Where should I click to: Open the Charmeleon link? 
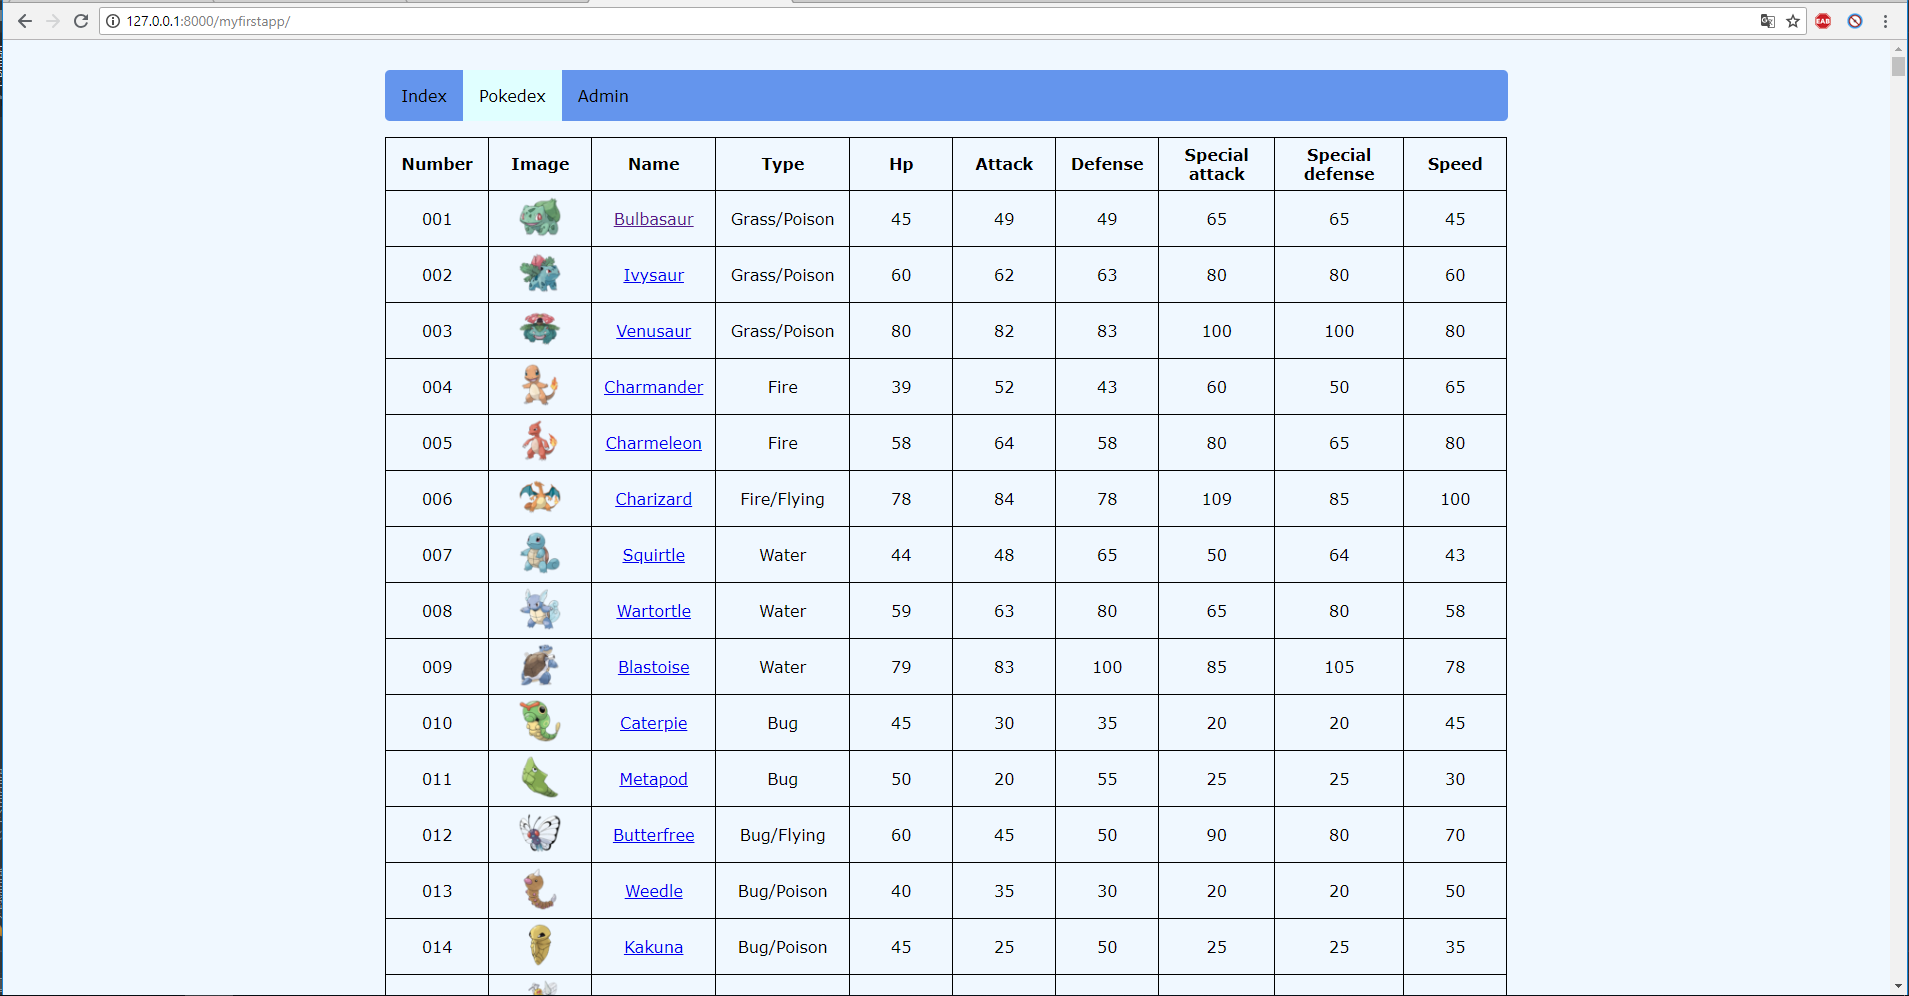[x=653, y=443]
